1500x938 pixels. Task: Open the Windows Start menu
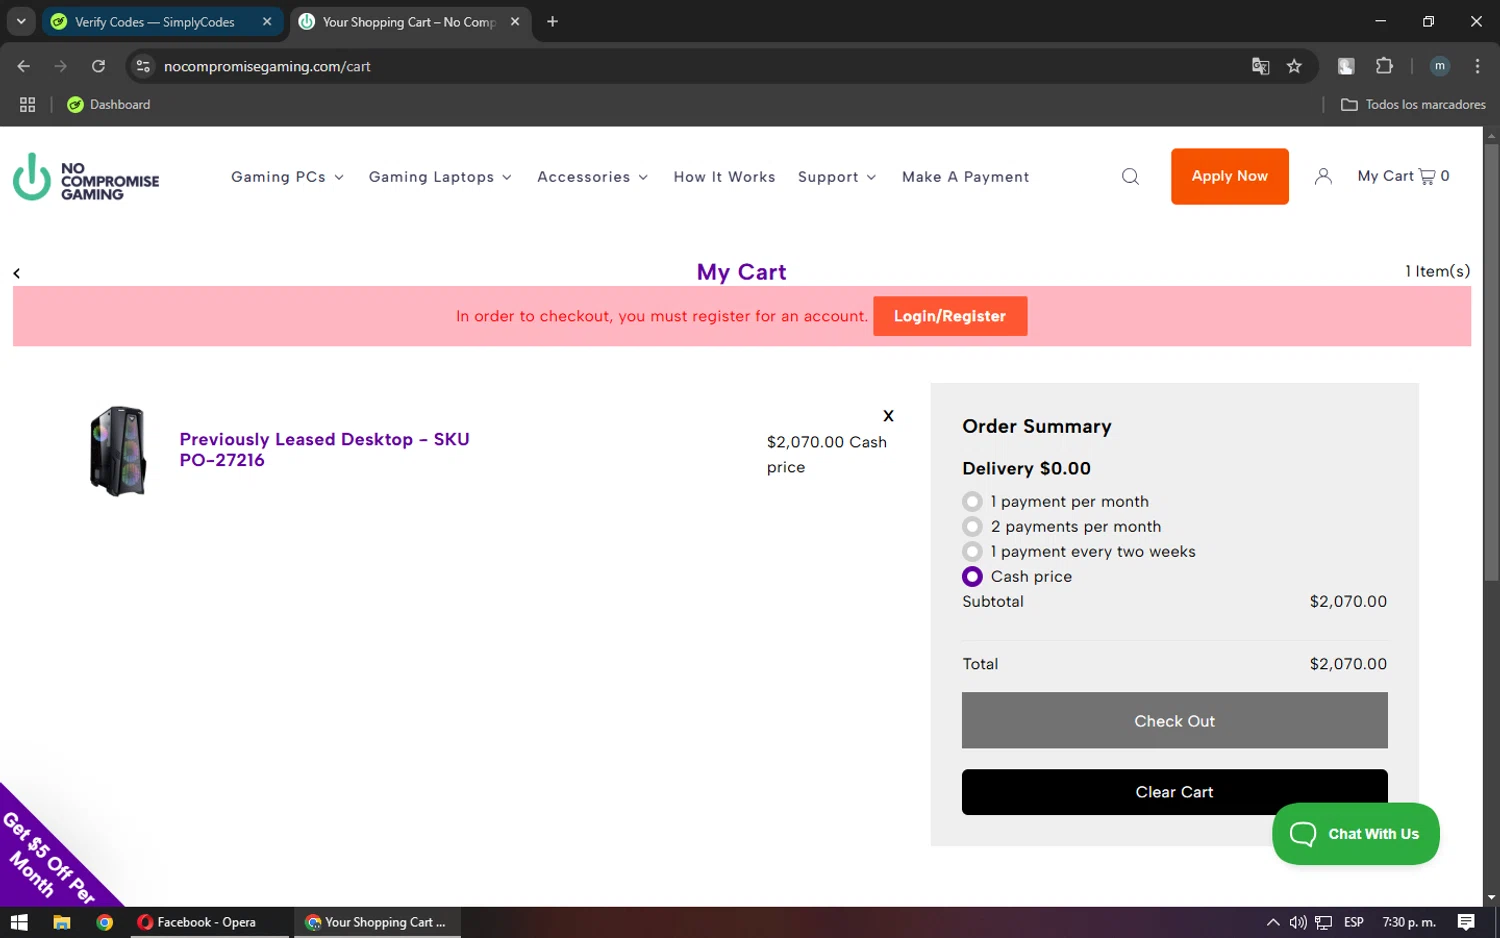tap(19, 922)
